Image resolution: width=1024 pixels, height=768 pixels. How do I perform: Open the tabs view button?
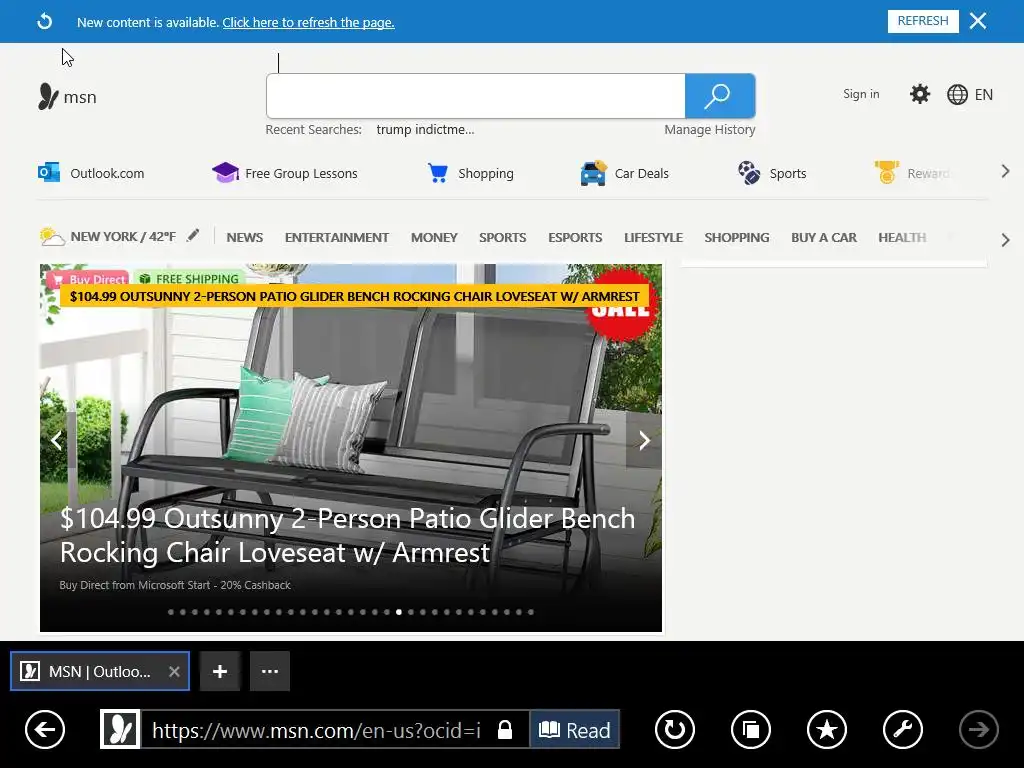pos(751,729)
